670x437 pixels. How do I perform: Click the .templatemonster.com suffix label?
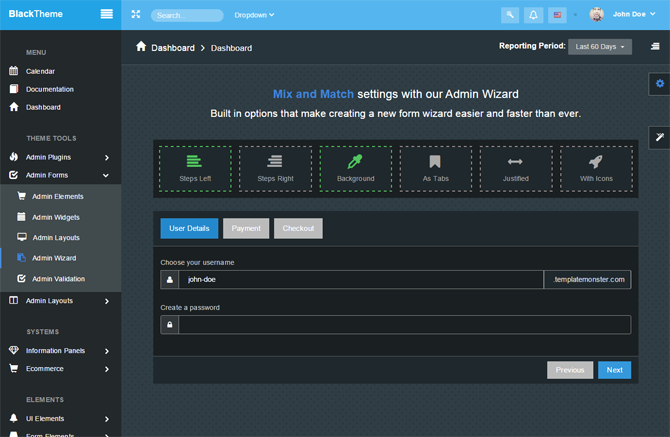point(588,280)
